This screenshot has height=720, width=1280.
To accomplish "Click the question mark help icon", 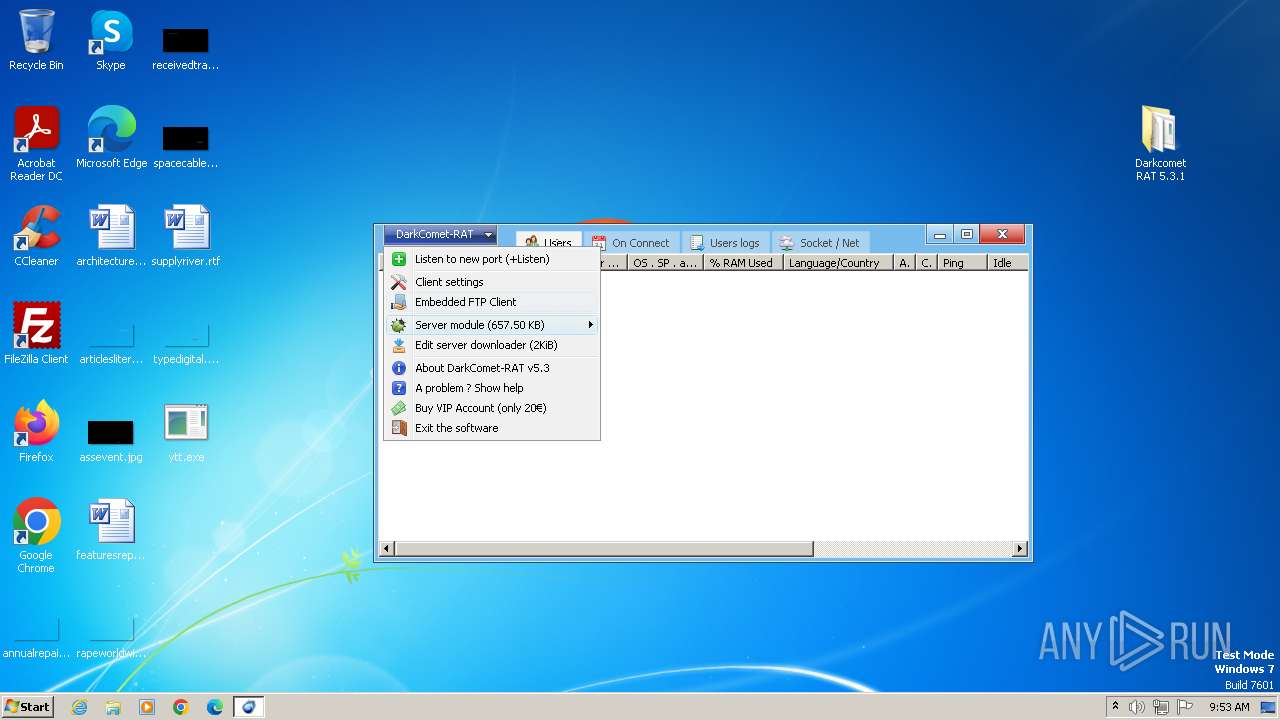I will [399, 388].
